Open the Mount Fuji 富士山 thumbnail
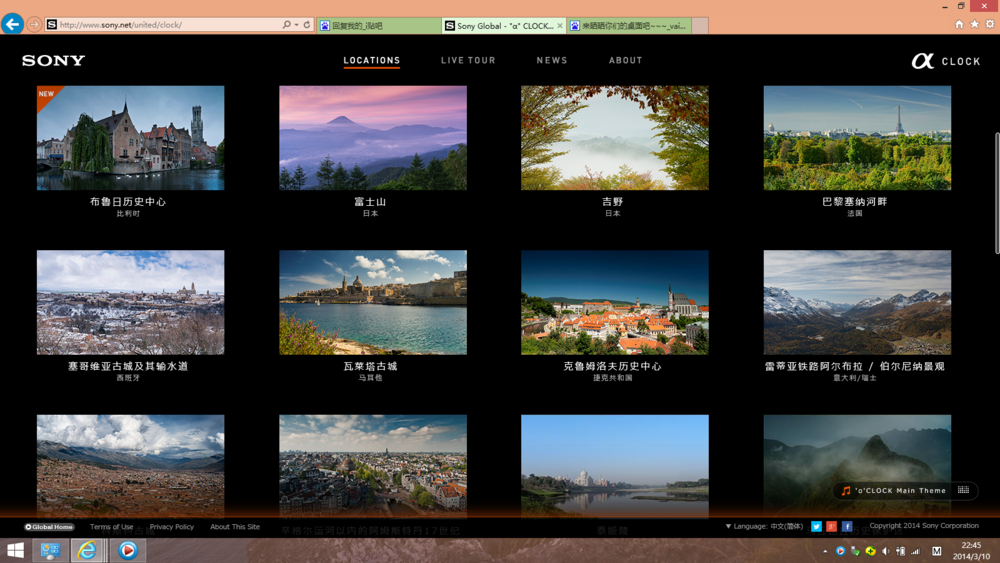1000x563 pixels. [372, 138]
